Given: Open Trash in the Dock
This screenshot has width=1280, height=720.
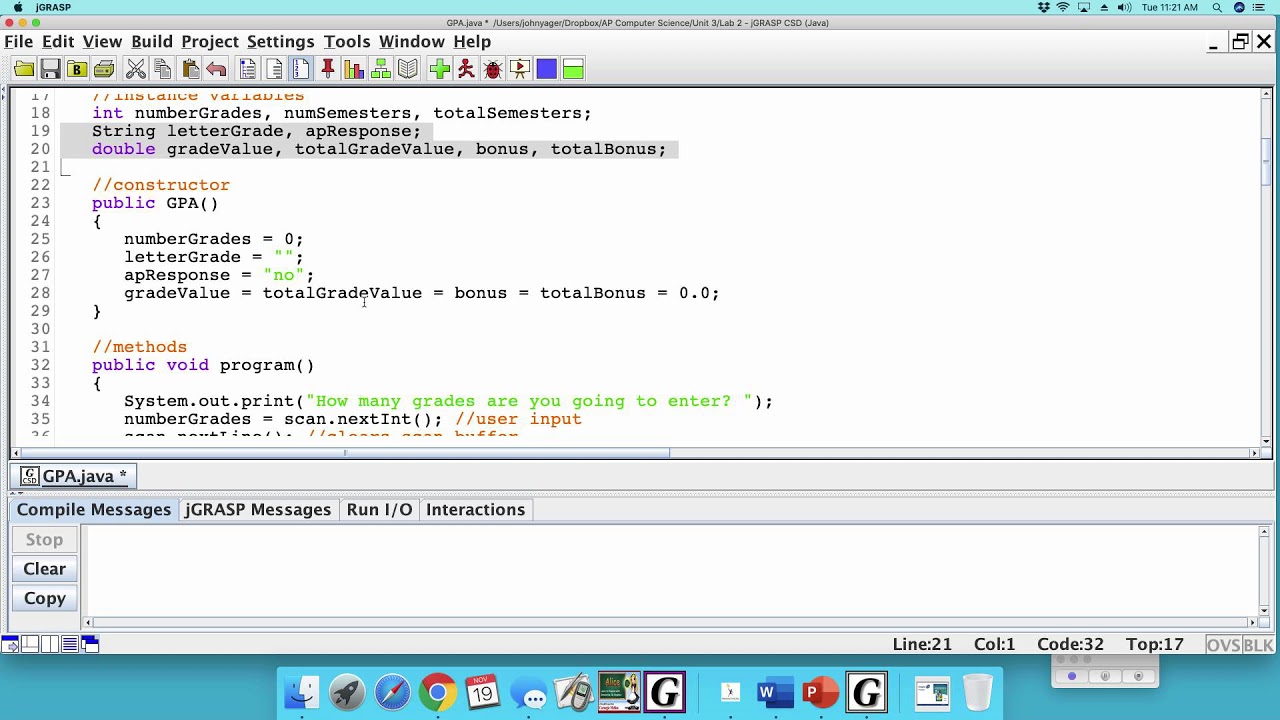Looking at the screenshot, I should coord(977,692).
